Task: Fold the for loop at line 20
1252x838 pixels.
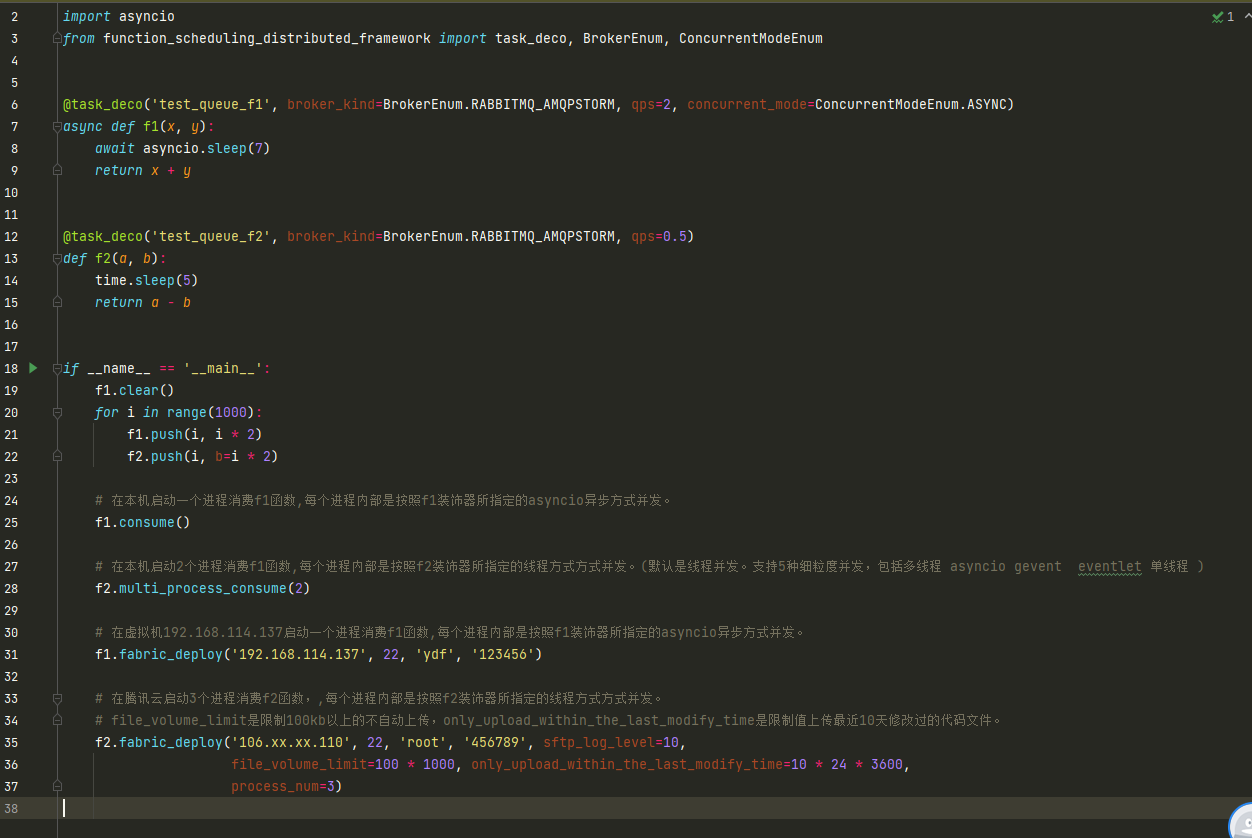Action: tap(57, 412)
